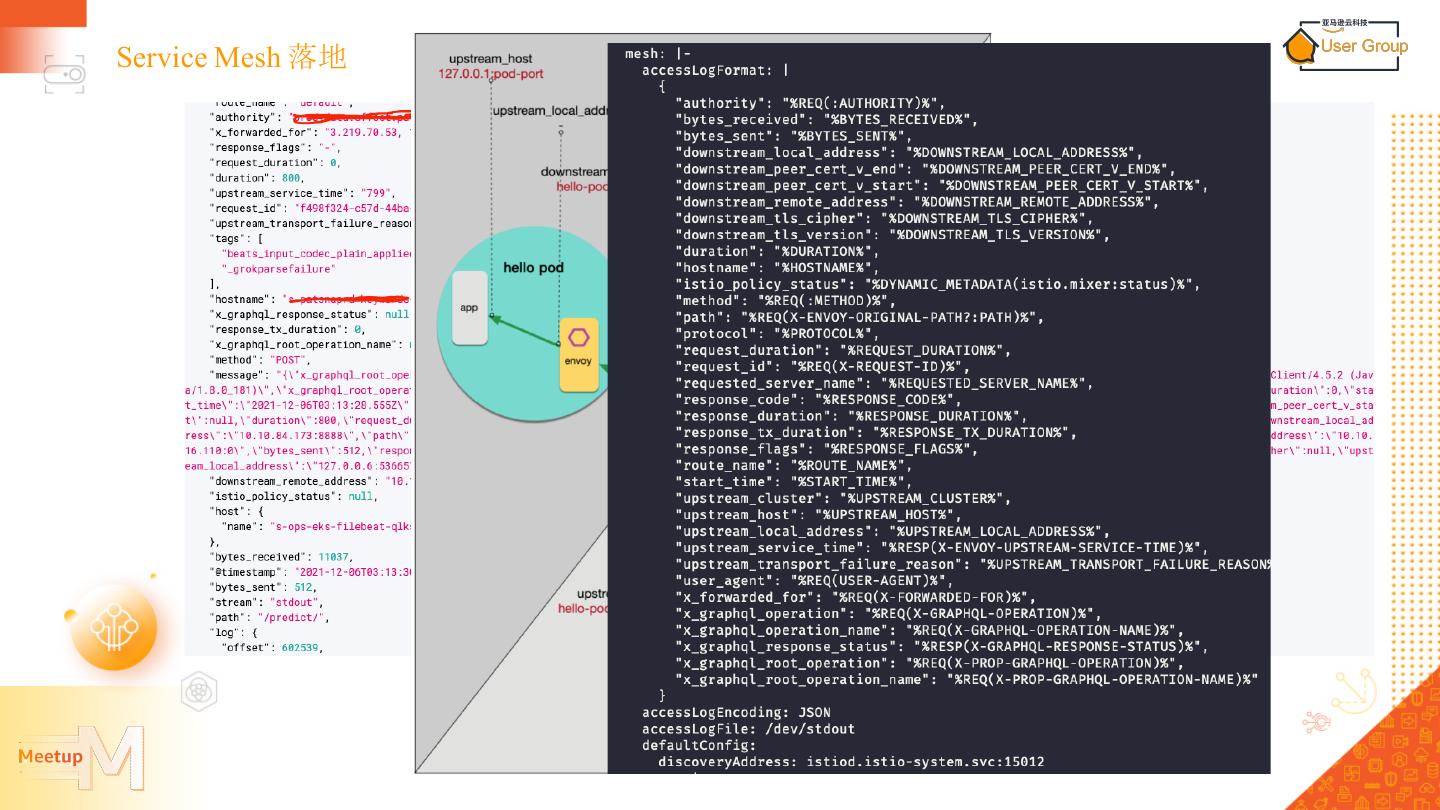Click the "x_graphql_root_operation_name" config line
This screenshot has height=810, width=1440.
click(x=966, y=680)
